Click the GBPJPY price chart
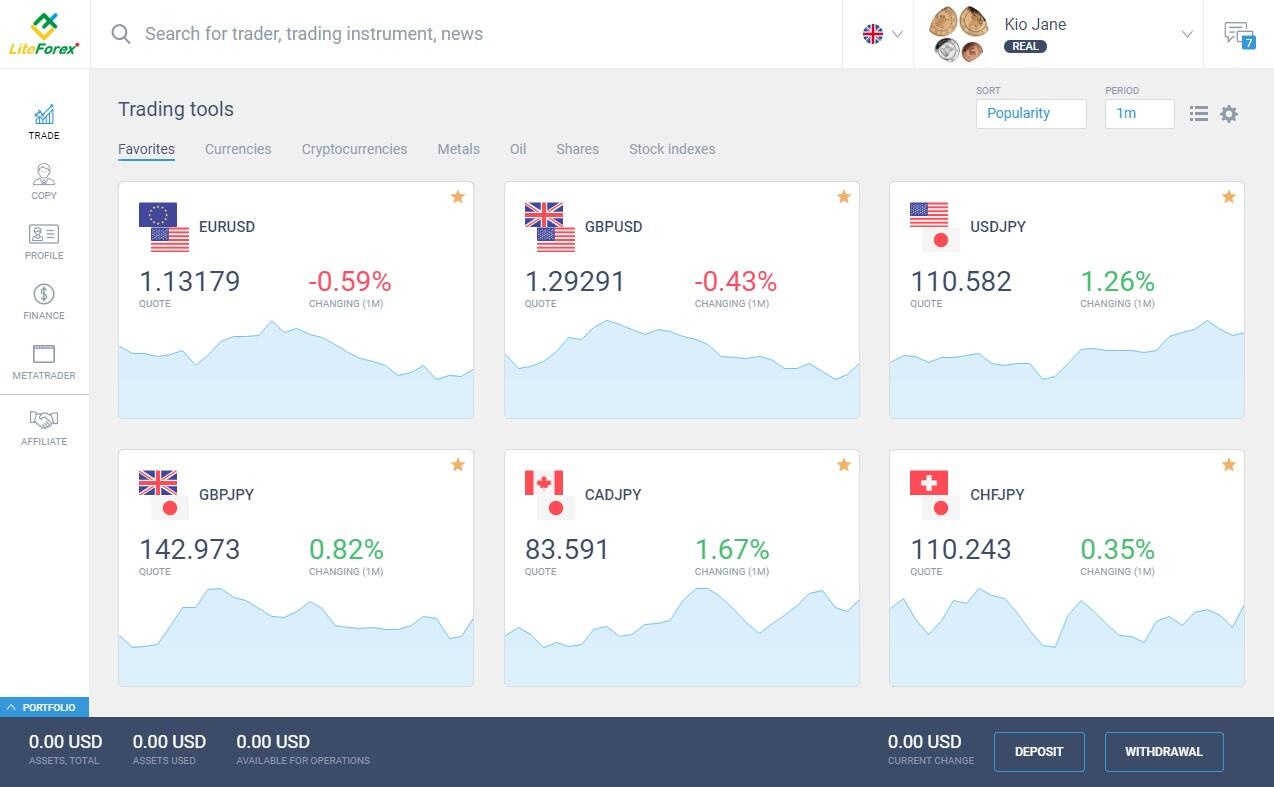 point(296,637)
